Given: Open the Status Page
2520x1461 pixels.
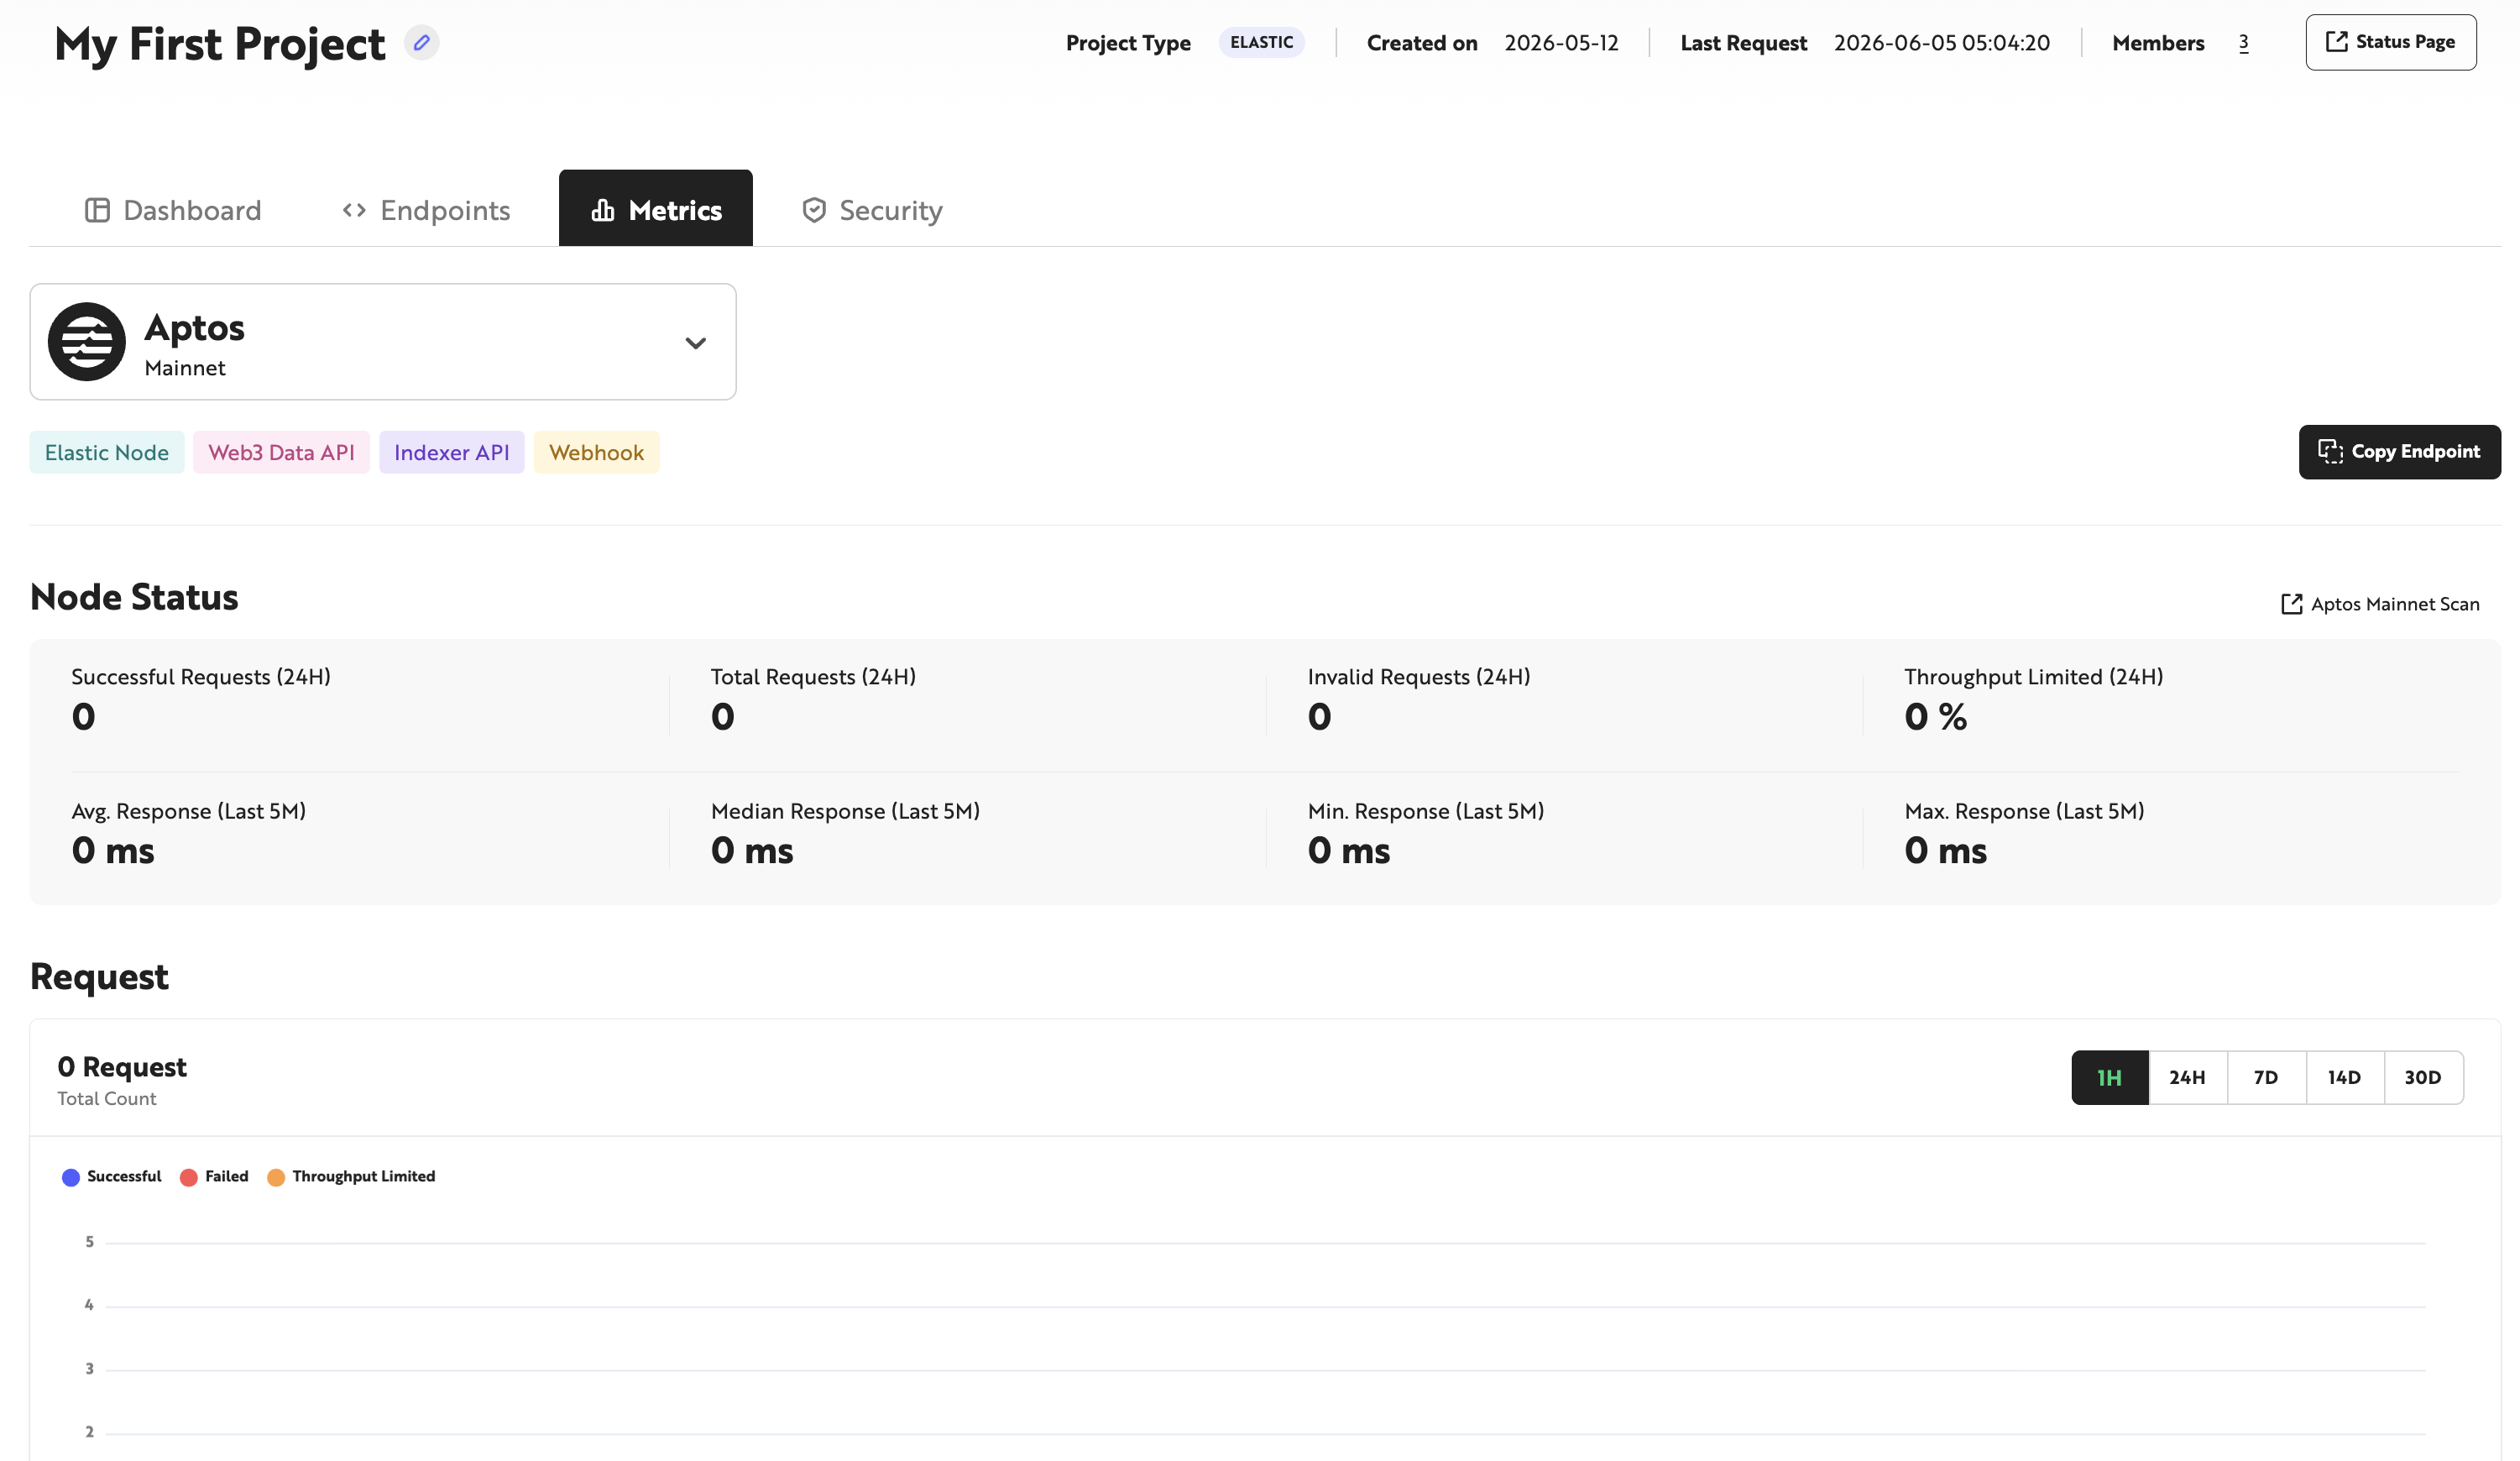Looking at the screenshot, I should [2391, 42].
